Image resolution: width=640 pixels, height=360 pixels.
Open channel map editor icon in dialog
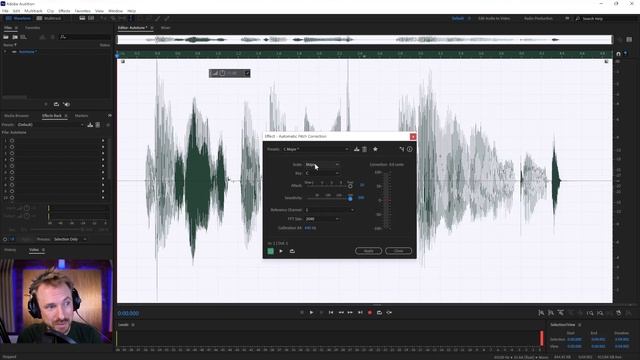click(x=402, y=149)
